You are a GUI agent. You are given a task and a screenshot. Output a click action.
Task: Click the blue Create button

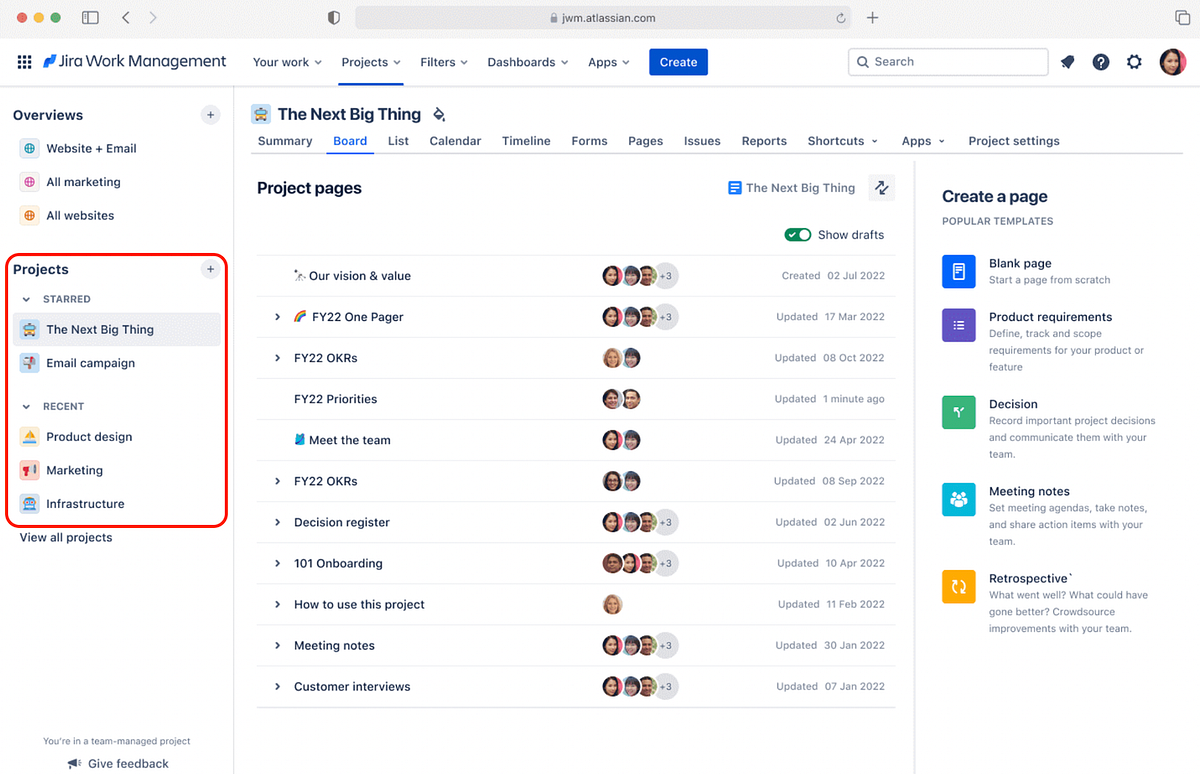(x=678, y=61)
